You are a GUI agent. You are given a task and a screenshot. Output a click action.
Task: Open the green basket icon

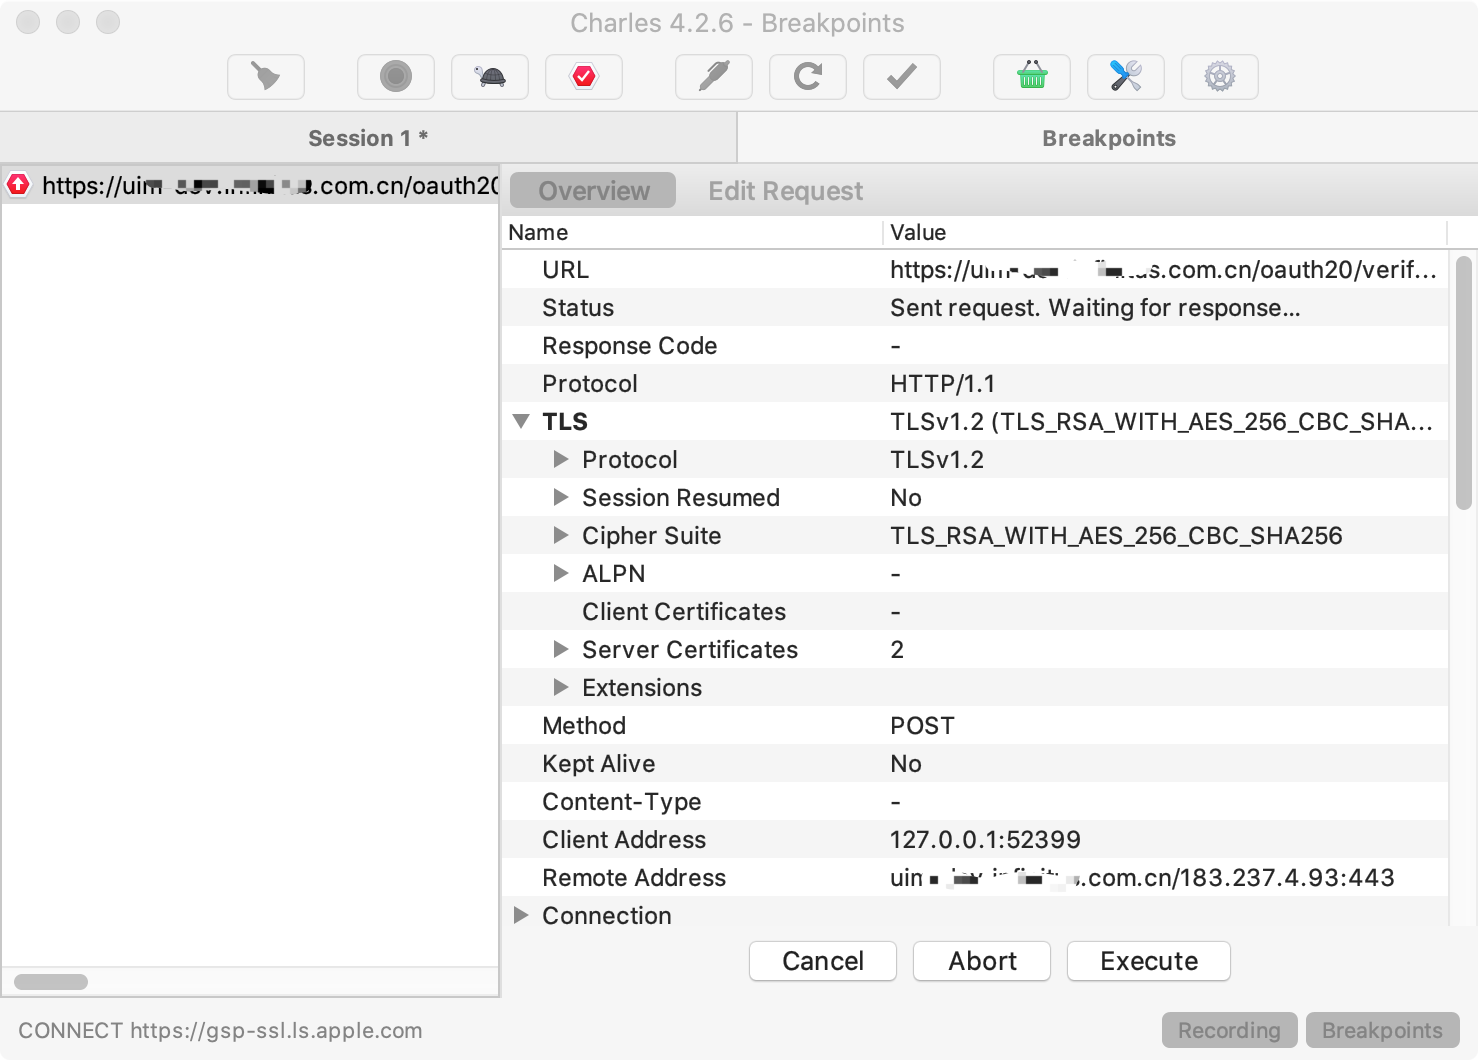pyautogui.click(x=1032, y=77)
